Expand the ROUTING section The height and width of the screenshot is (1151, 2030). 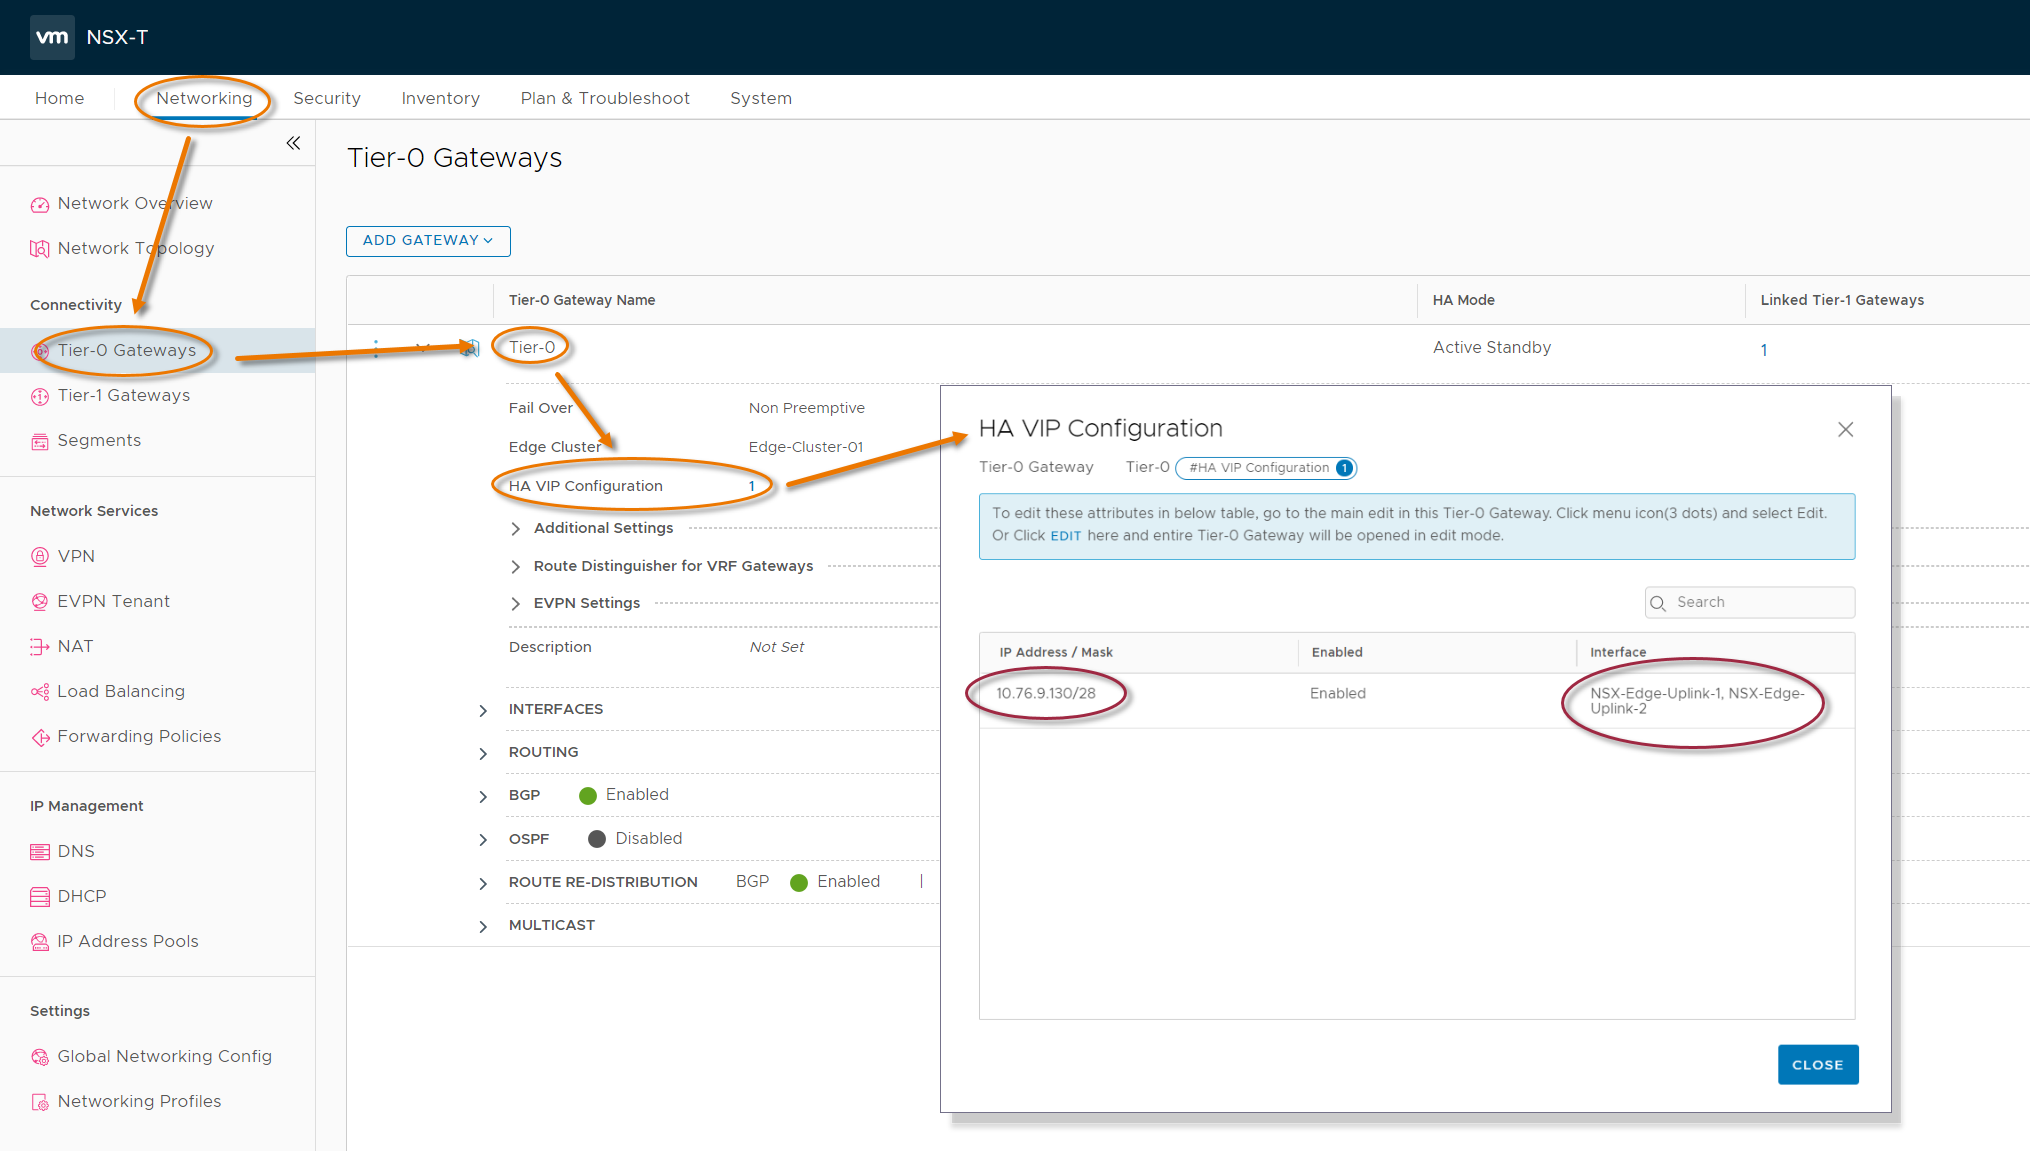[483, 753]
